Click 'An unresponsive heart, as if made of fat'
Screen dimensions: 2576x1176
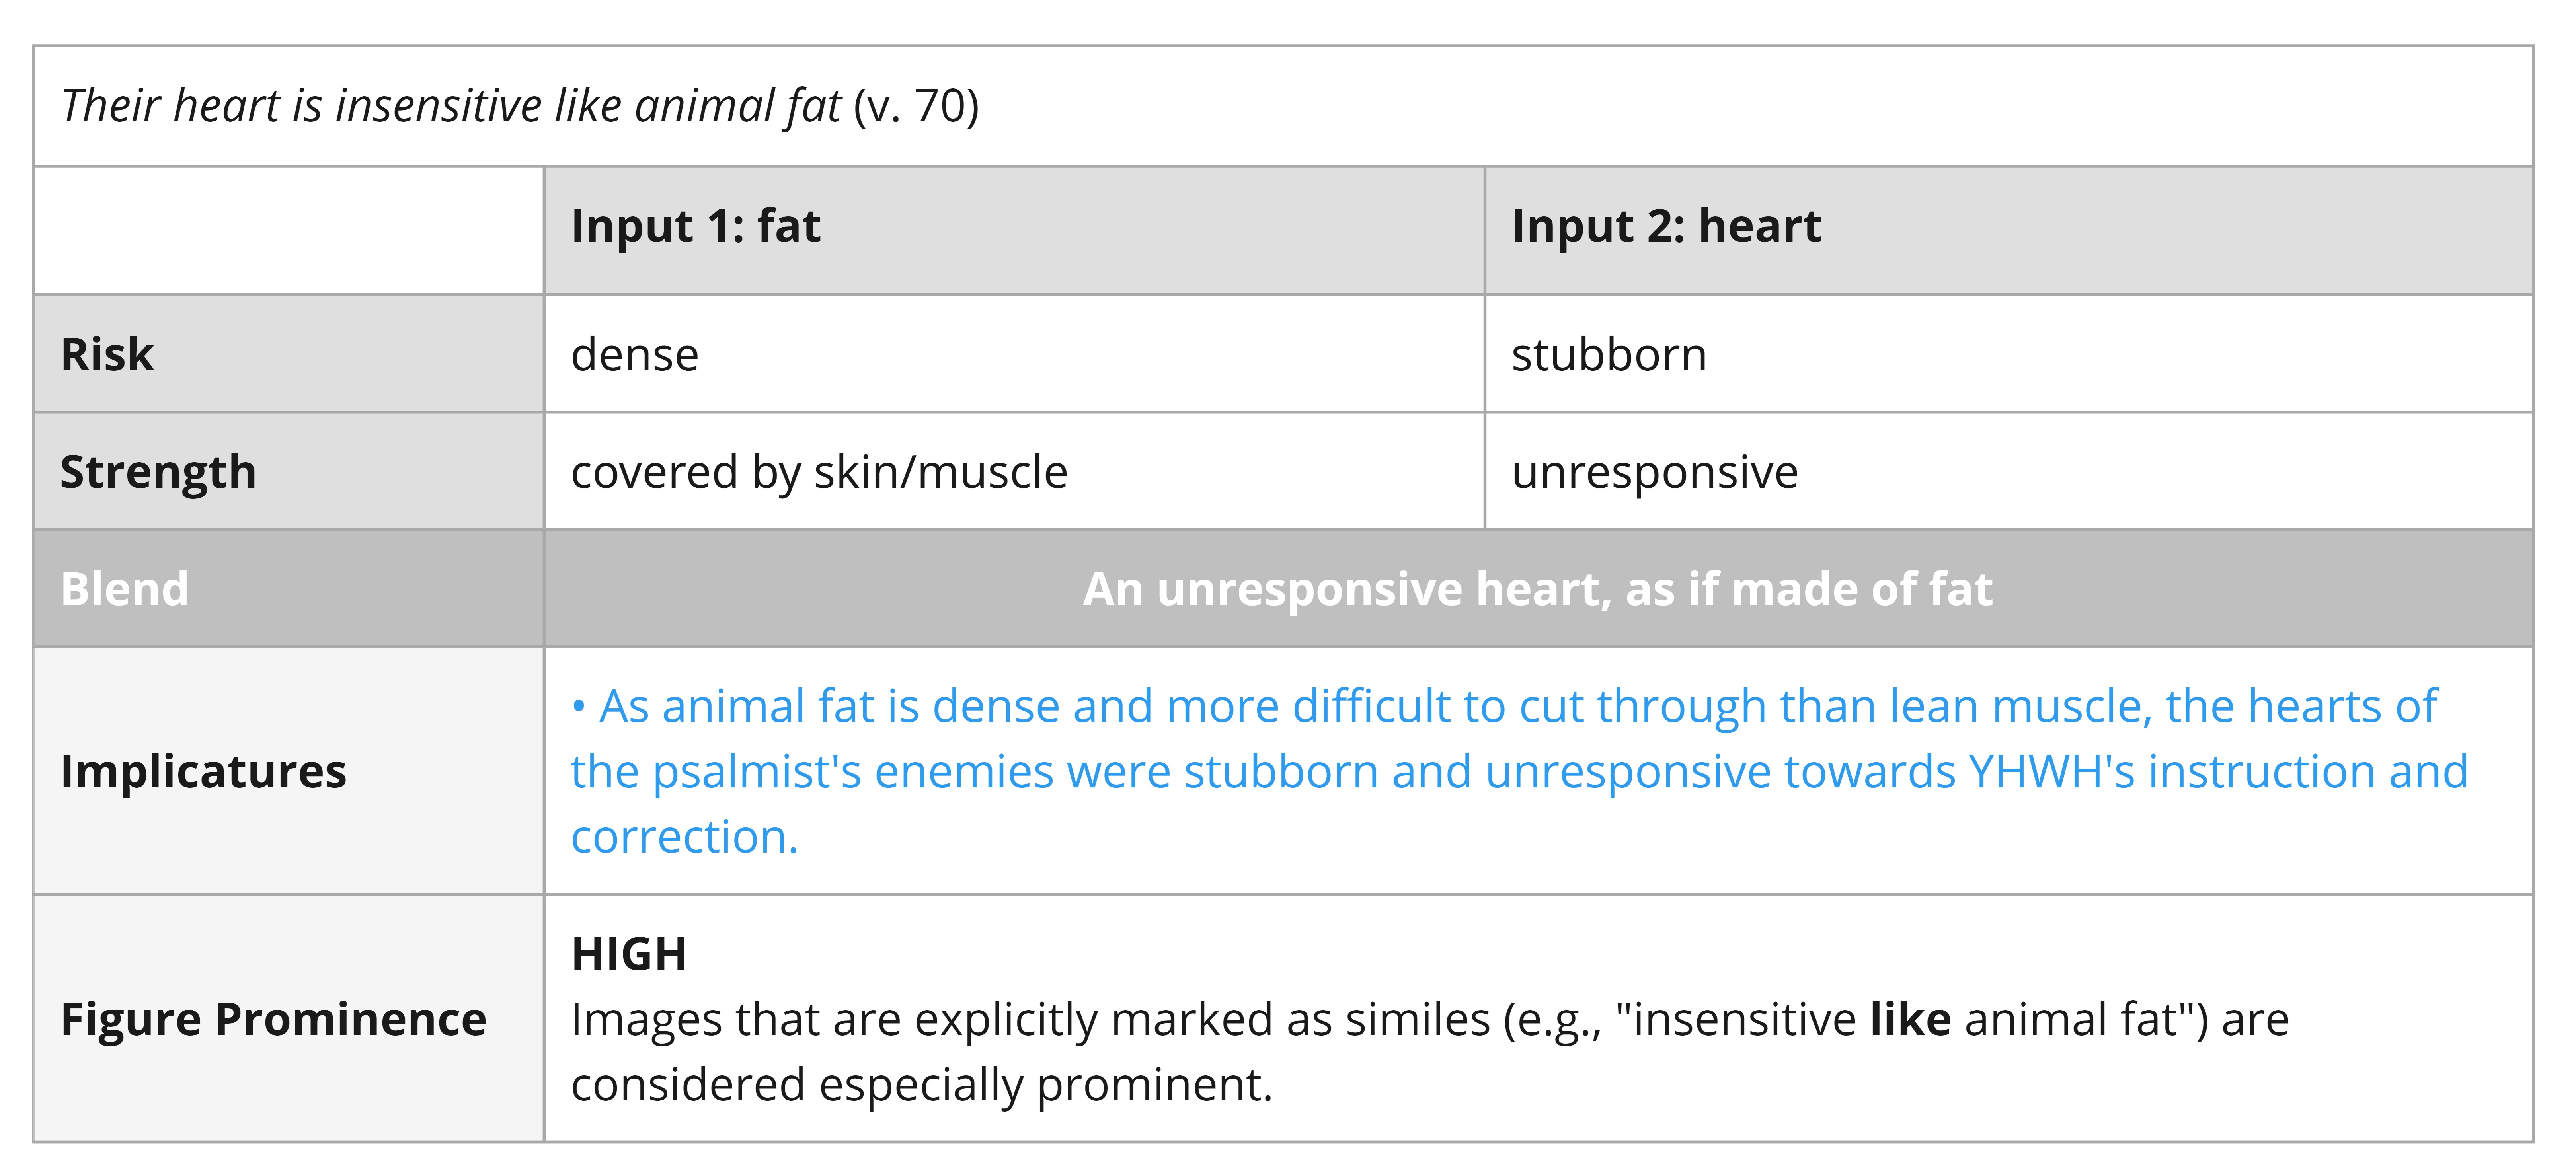[x=1537, y=589]
